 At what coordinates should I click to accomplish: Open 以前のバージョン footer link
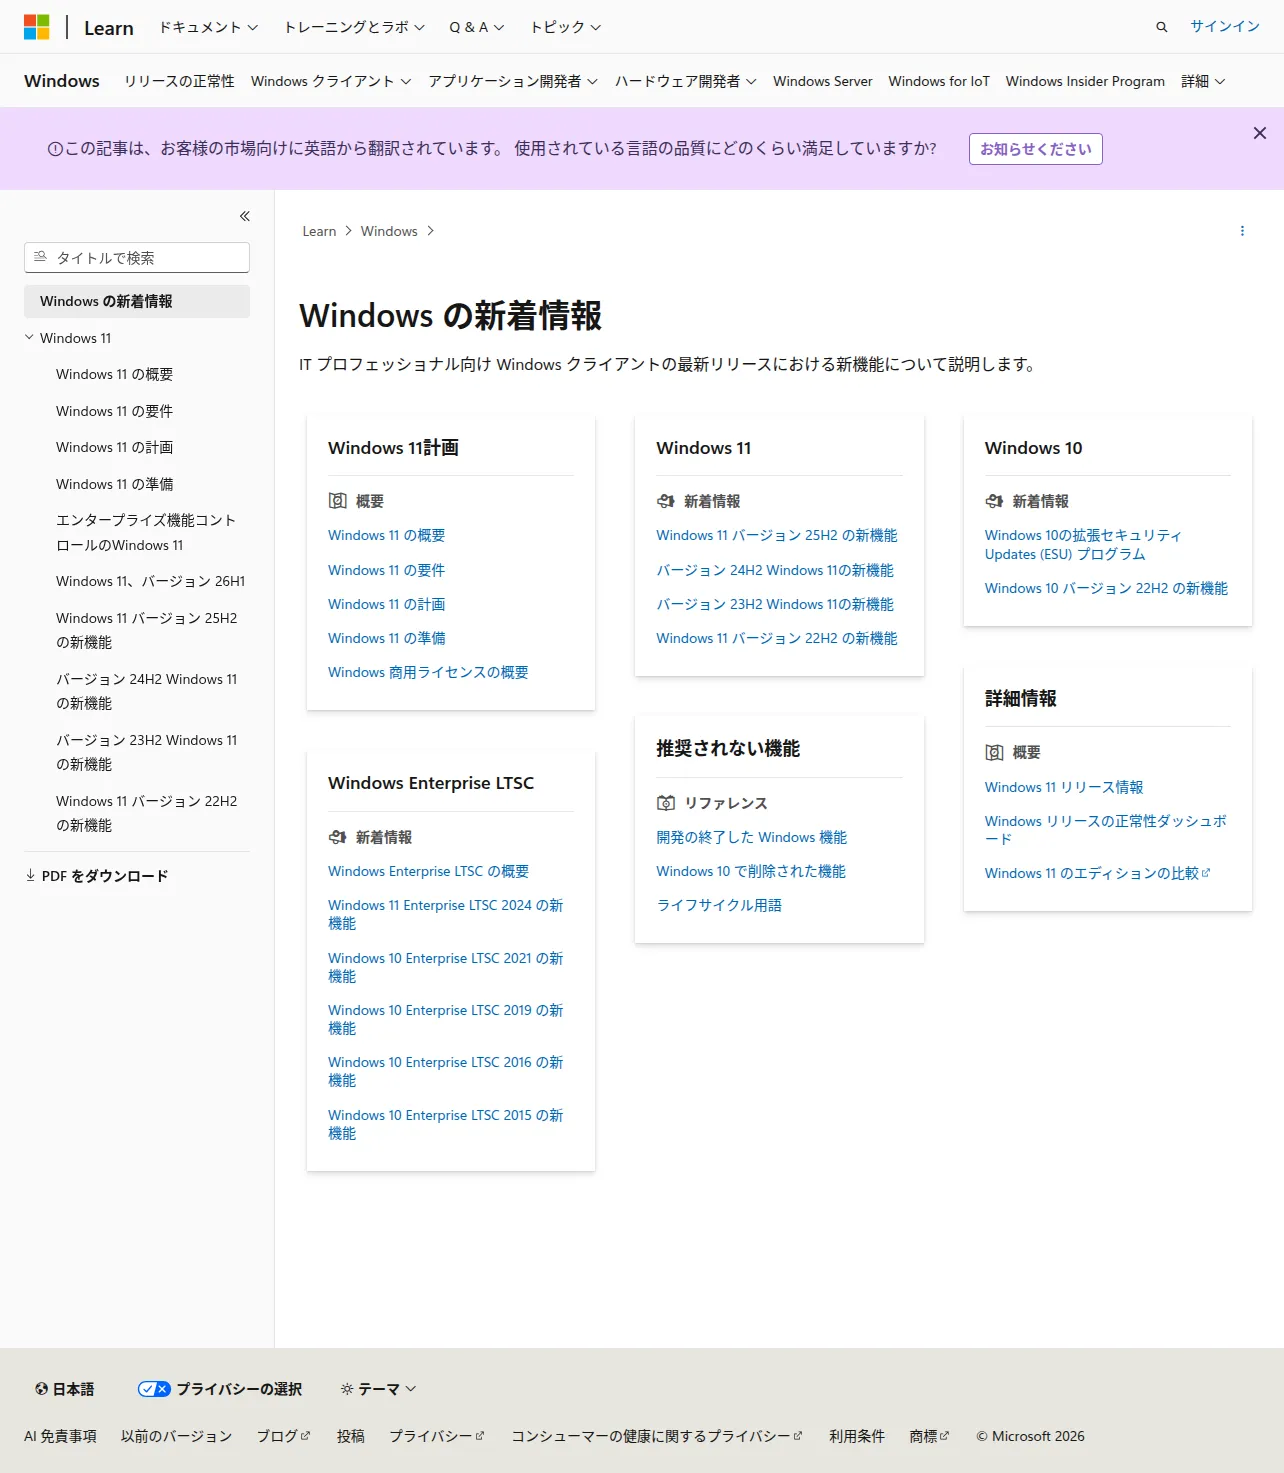(x=176, y=1436)
